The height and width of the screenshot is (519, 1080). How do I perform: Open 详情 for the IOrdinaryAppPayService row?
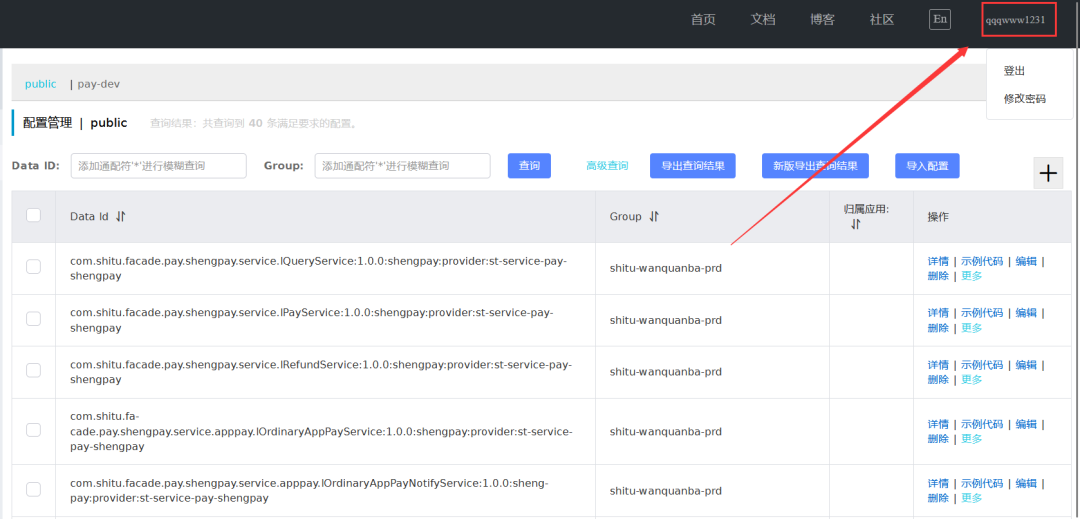tap(938, 424)
